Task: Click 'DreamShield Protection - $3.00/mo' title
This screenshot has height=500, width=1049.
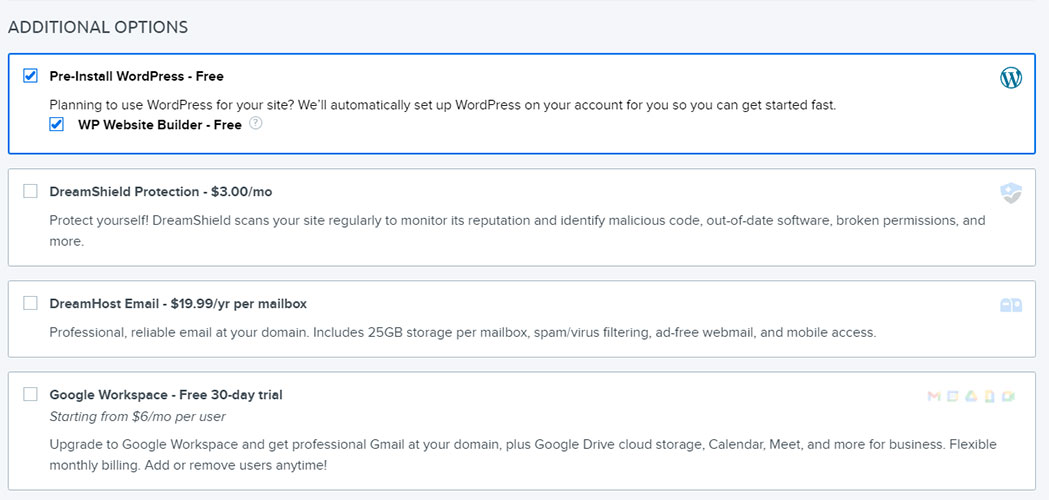Action: pyautogui.click(x=161, y=192)
